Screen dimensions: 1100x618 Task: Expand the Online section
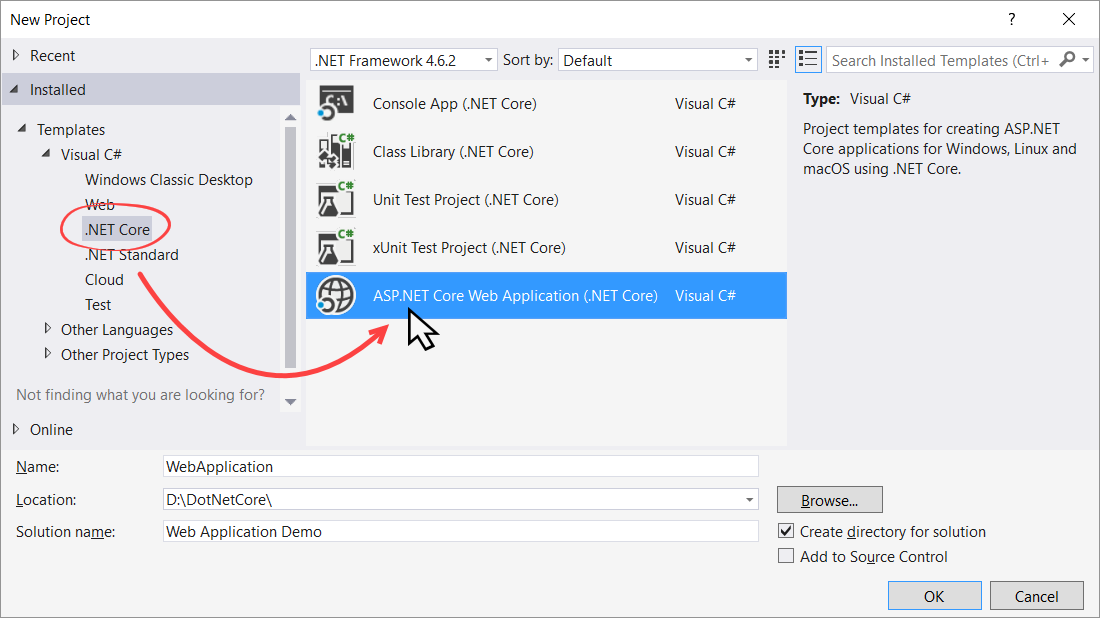16,429
